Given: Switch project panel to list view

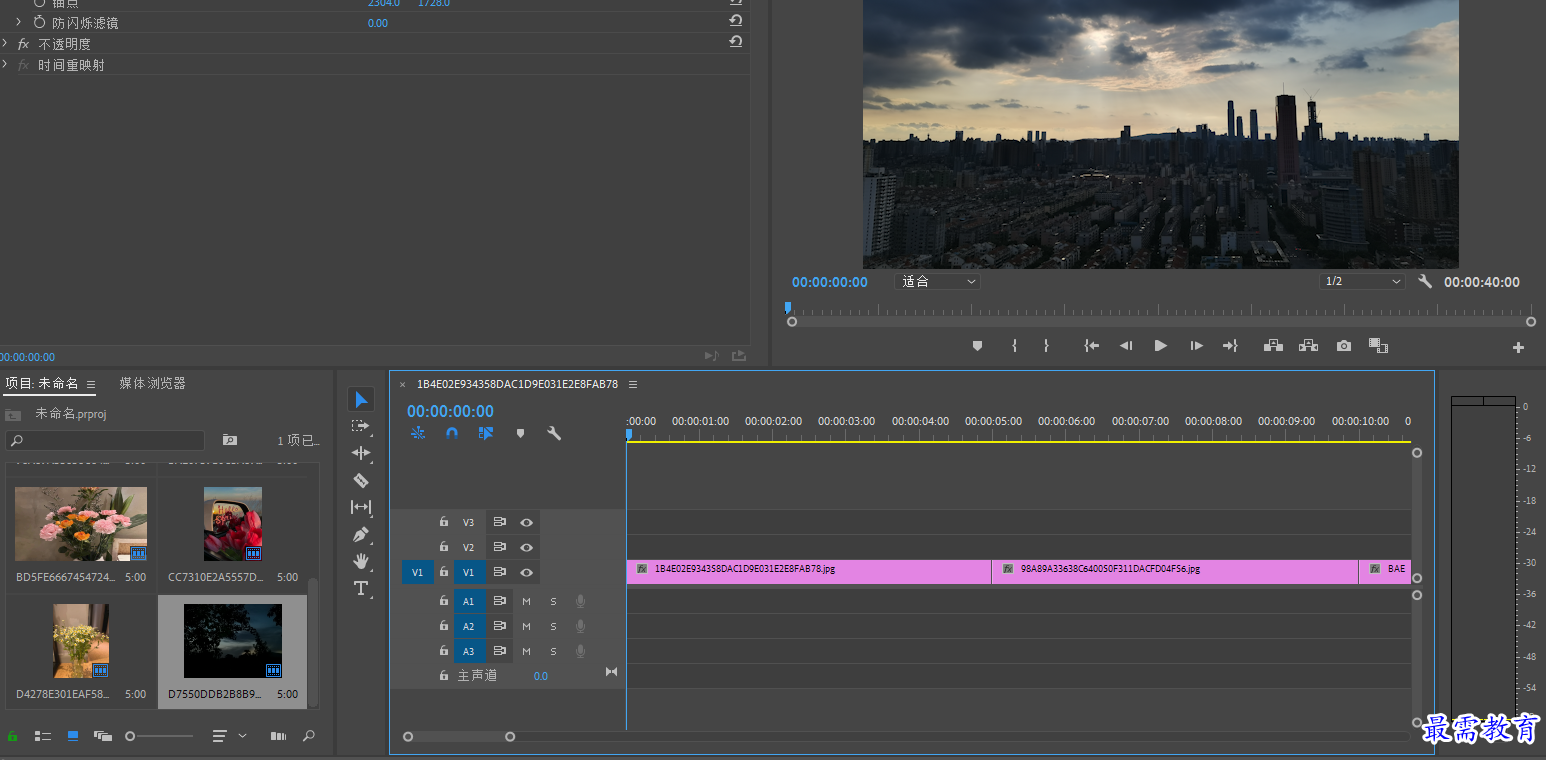Looking at the screenshot, I should click(43, 736).
